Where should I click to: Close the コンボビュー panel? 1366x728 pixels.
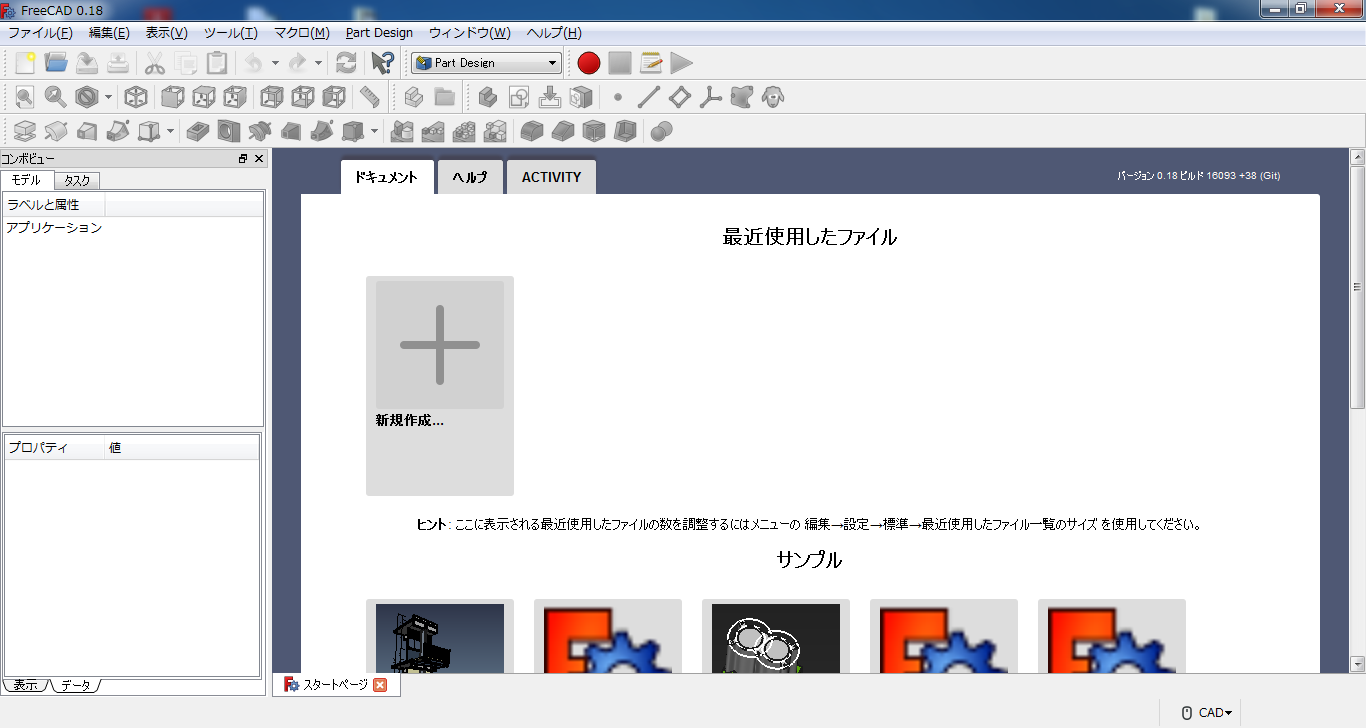259,159
